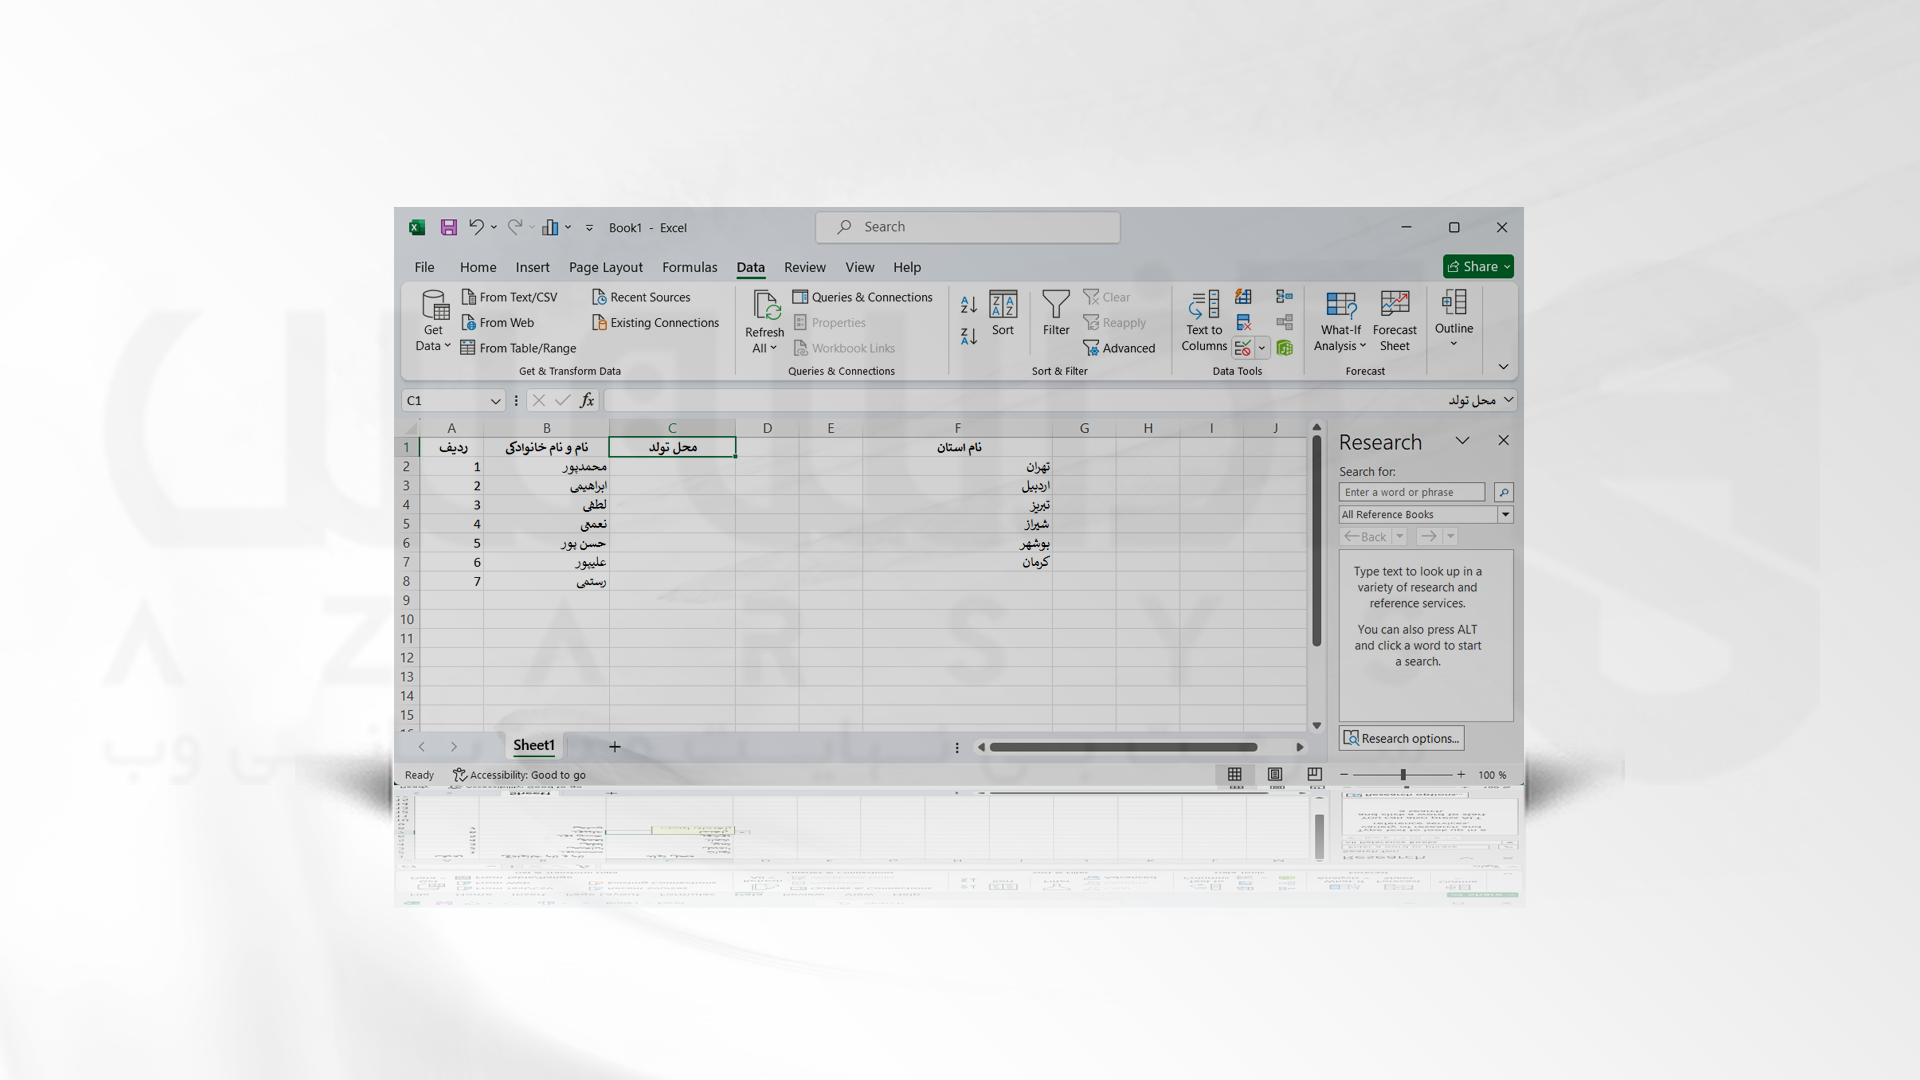
Task: Open the Data ribbon tab
Action: pos(750,266)
